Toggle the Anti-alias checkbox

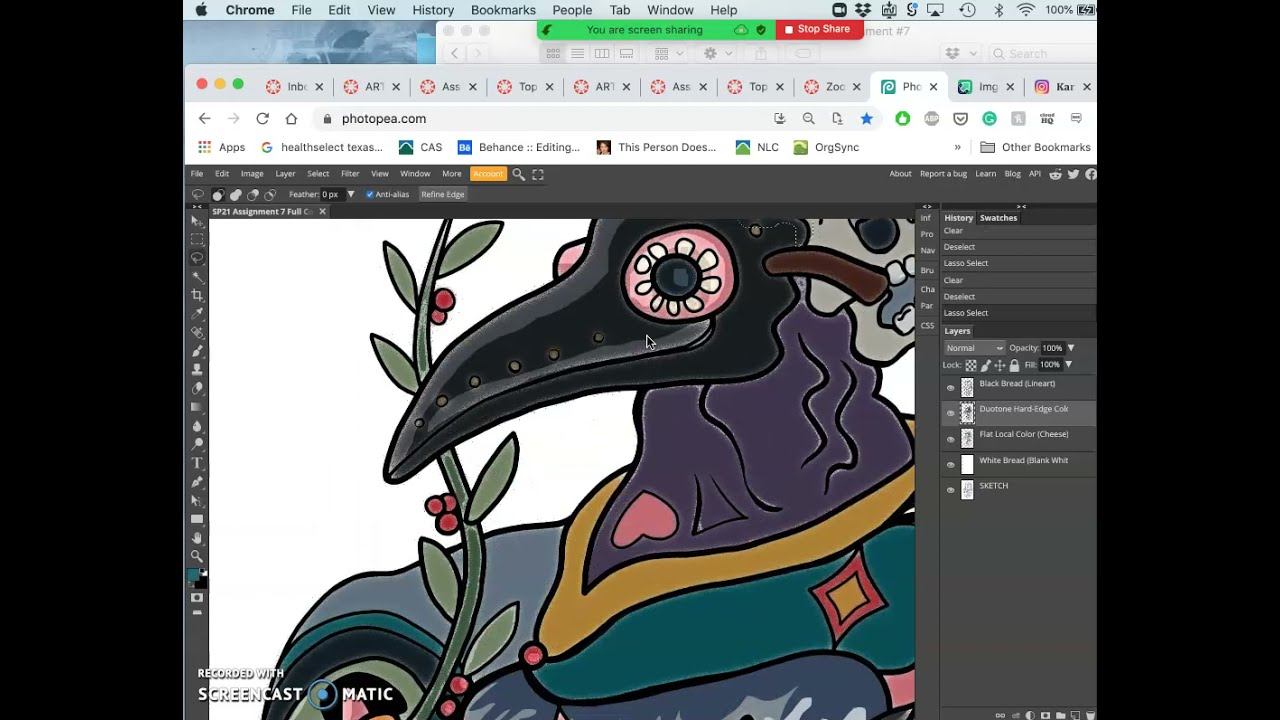pyautogui.click(x=370, y=194)
